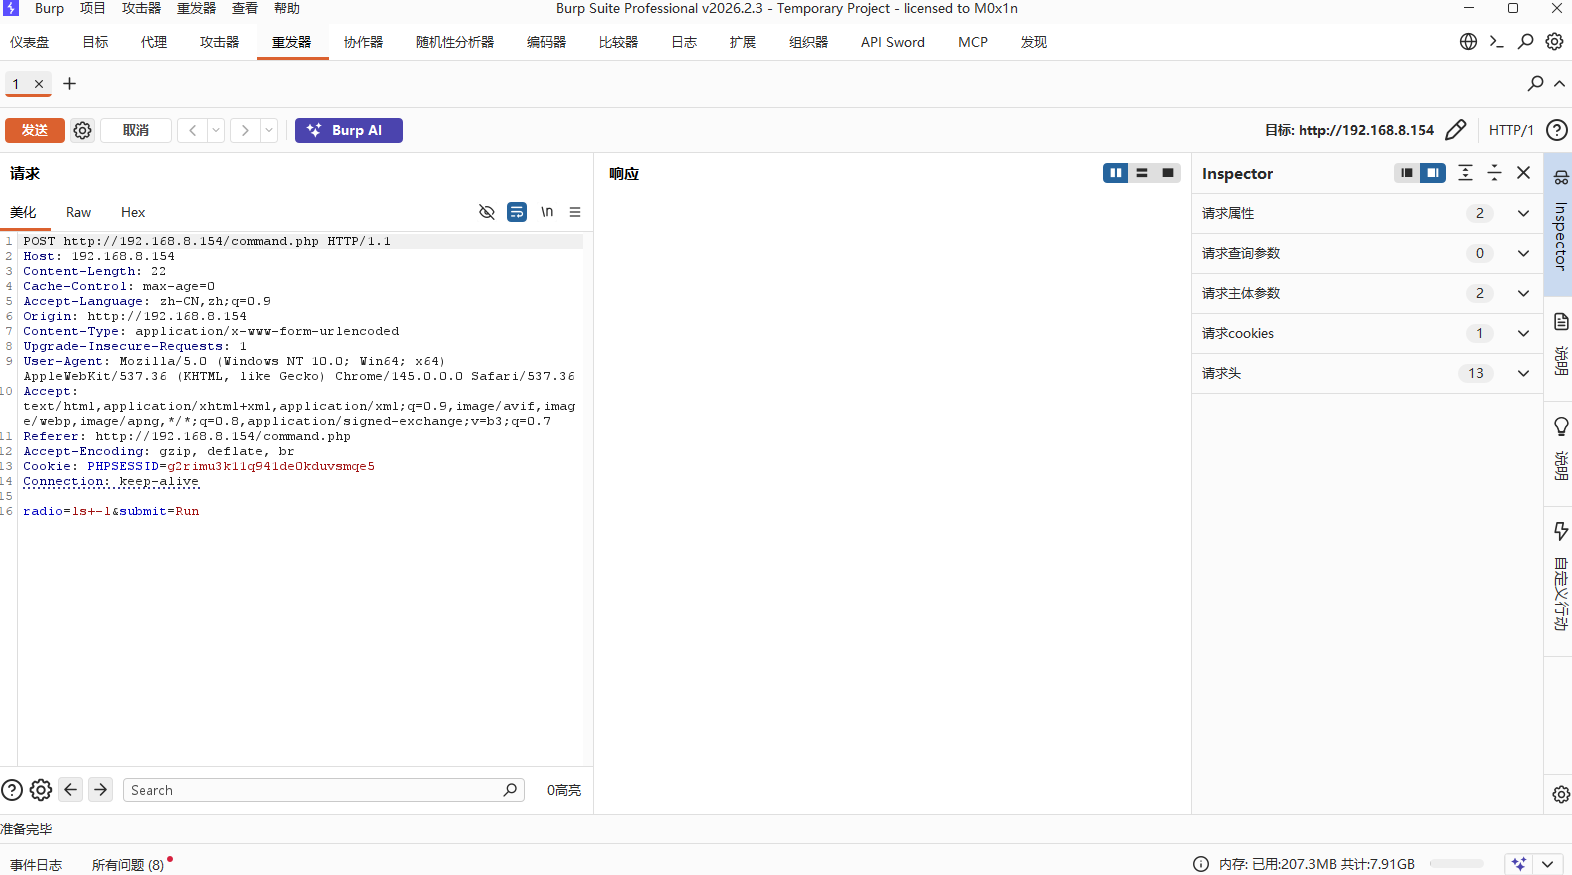Toggle the \n show newlines option
The width and height of the screenshot is (1572, 875).
pyautogui.click(x=547, y=212)
